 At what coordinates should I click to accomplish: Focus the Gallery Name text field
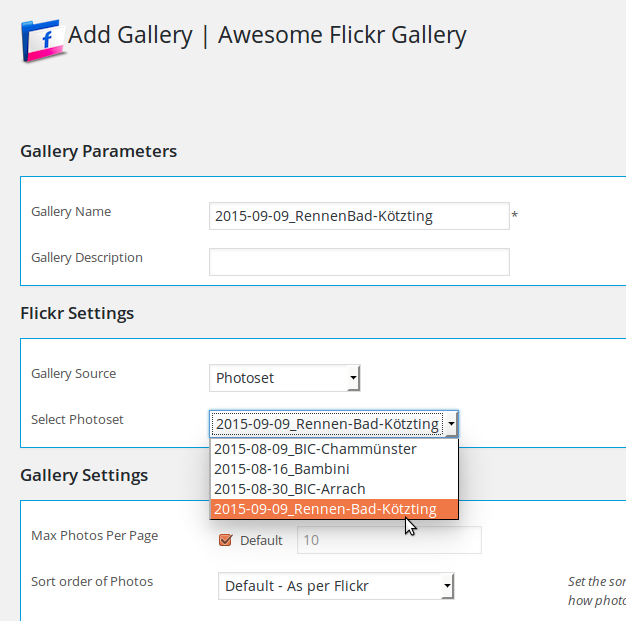[x=359, y=216]
